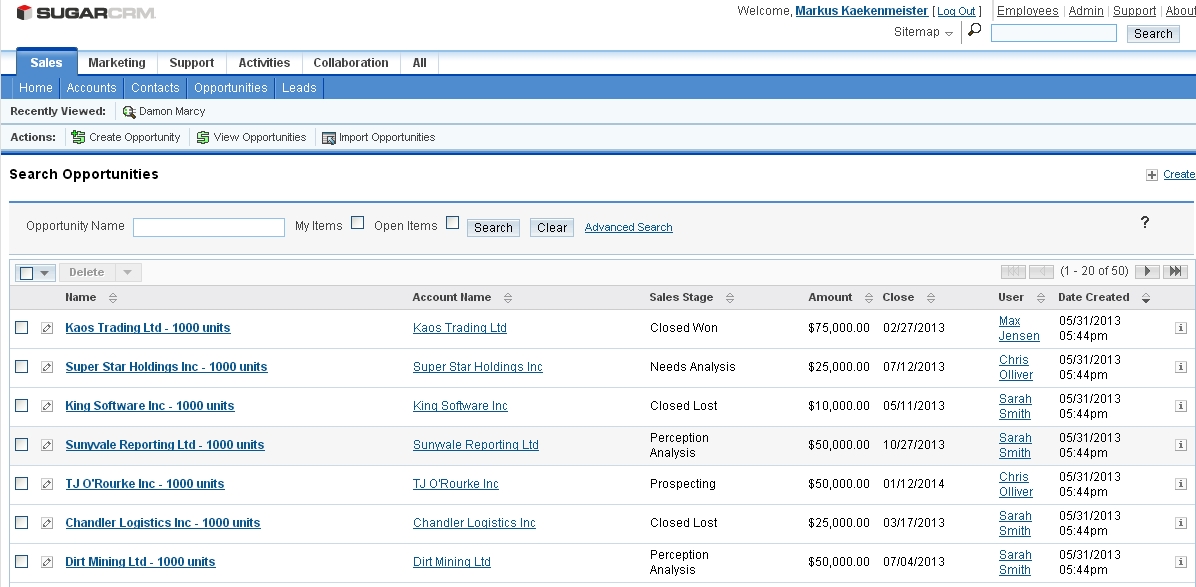Show info details for Chandler Logistics Inc row
Image resolution: width=1196 pixels, height=587 pixels.
tap(1181, 522)
